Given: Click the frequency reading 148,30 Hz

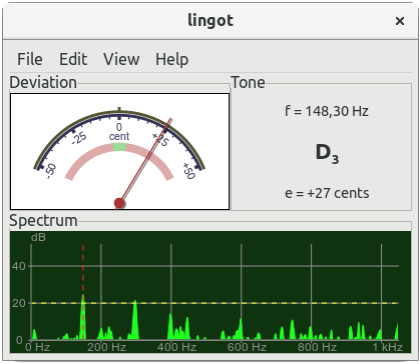Looking at the screenshot, I should click(x=327, y=111).
